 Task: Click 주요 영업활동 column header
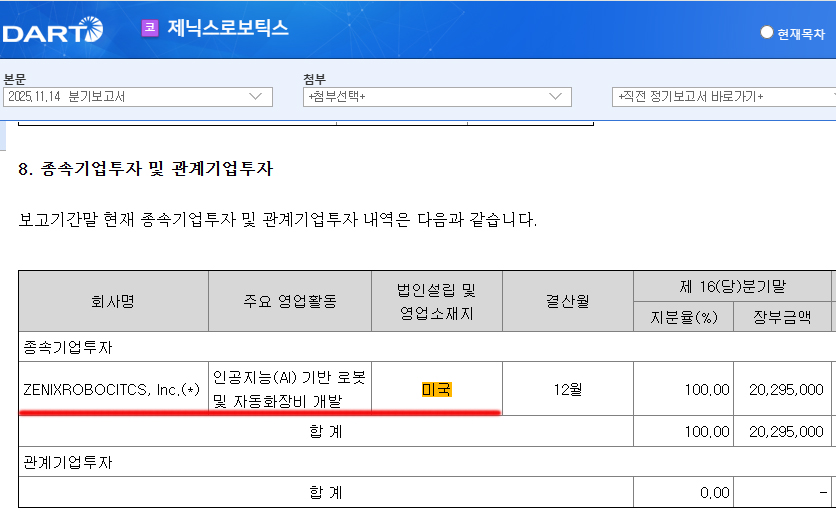290,301
